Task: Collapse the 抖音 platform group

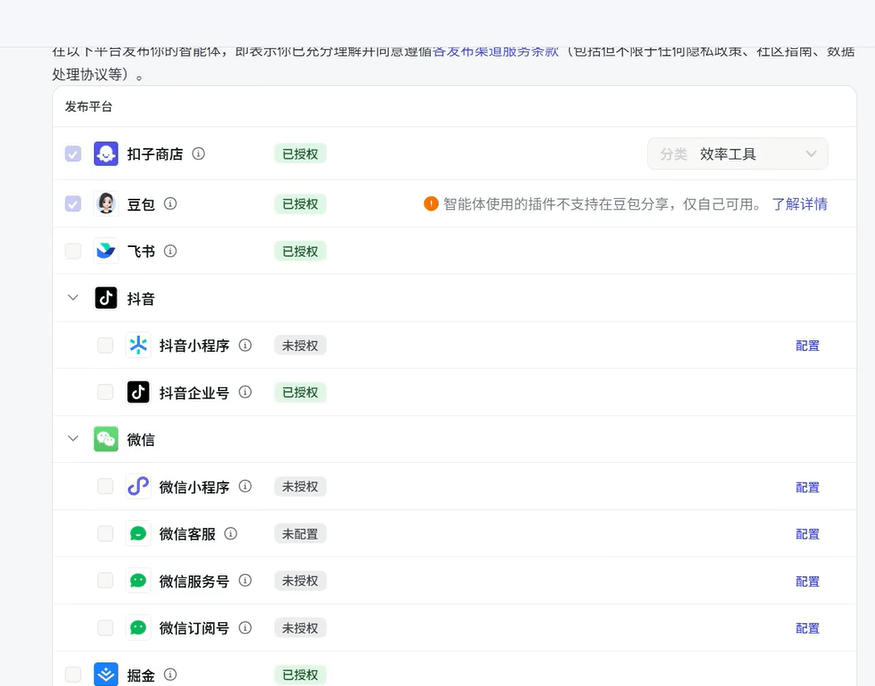Action: [x=73, y=298]
